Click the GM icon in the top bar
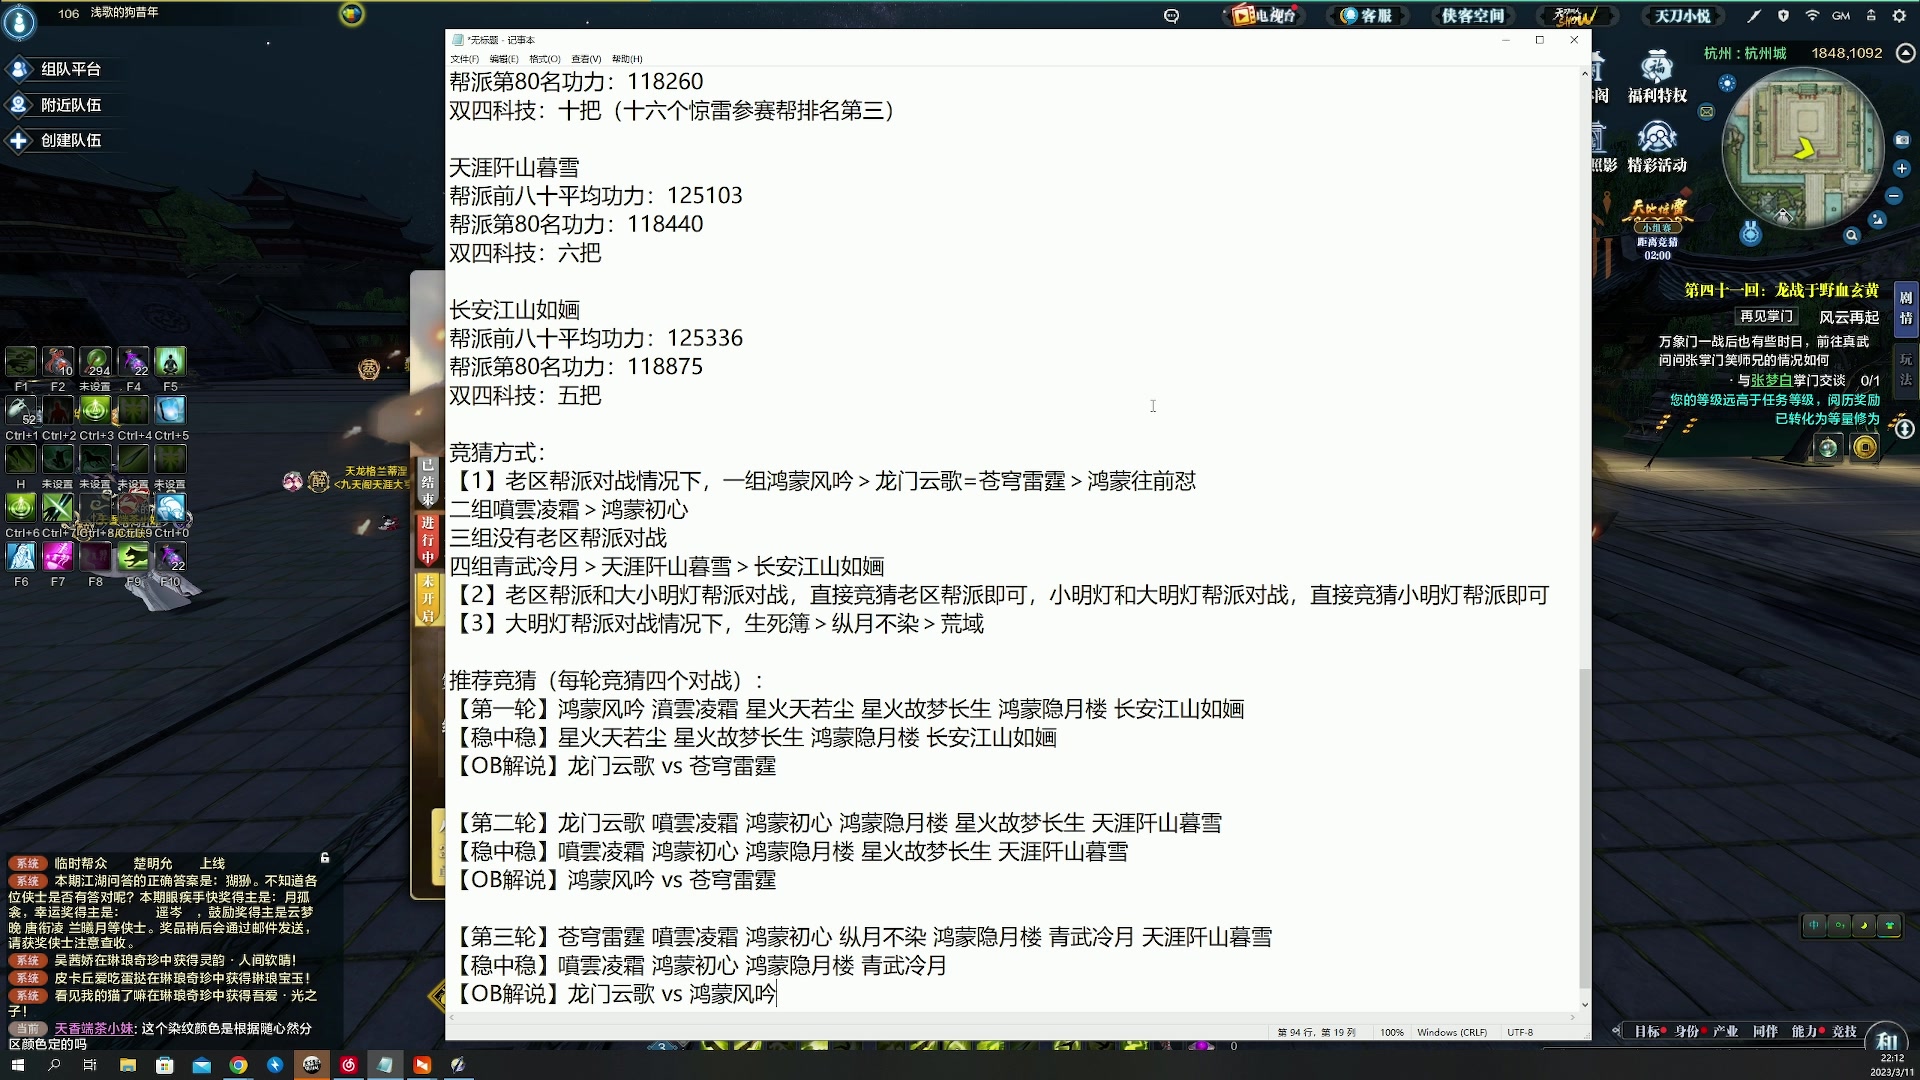The image size is (1920, 1080). [x=1841, y=15]
